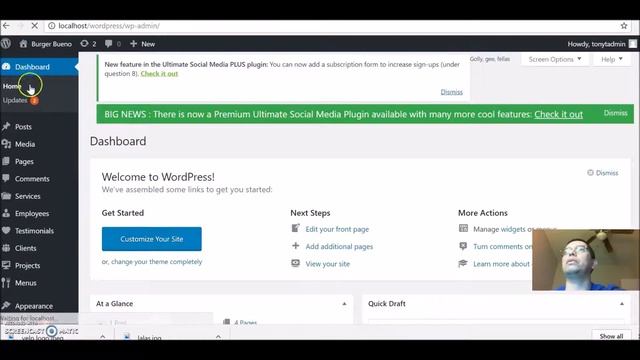Open Clients icon in sidebar
Image resolution: width=640 pixels, height=360 pixels.
(6, 248)
